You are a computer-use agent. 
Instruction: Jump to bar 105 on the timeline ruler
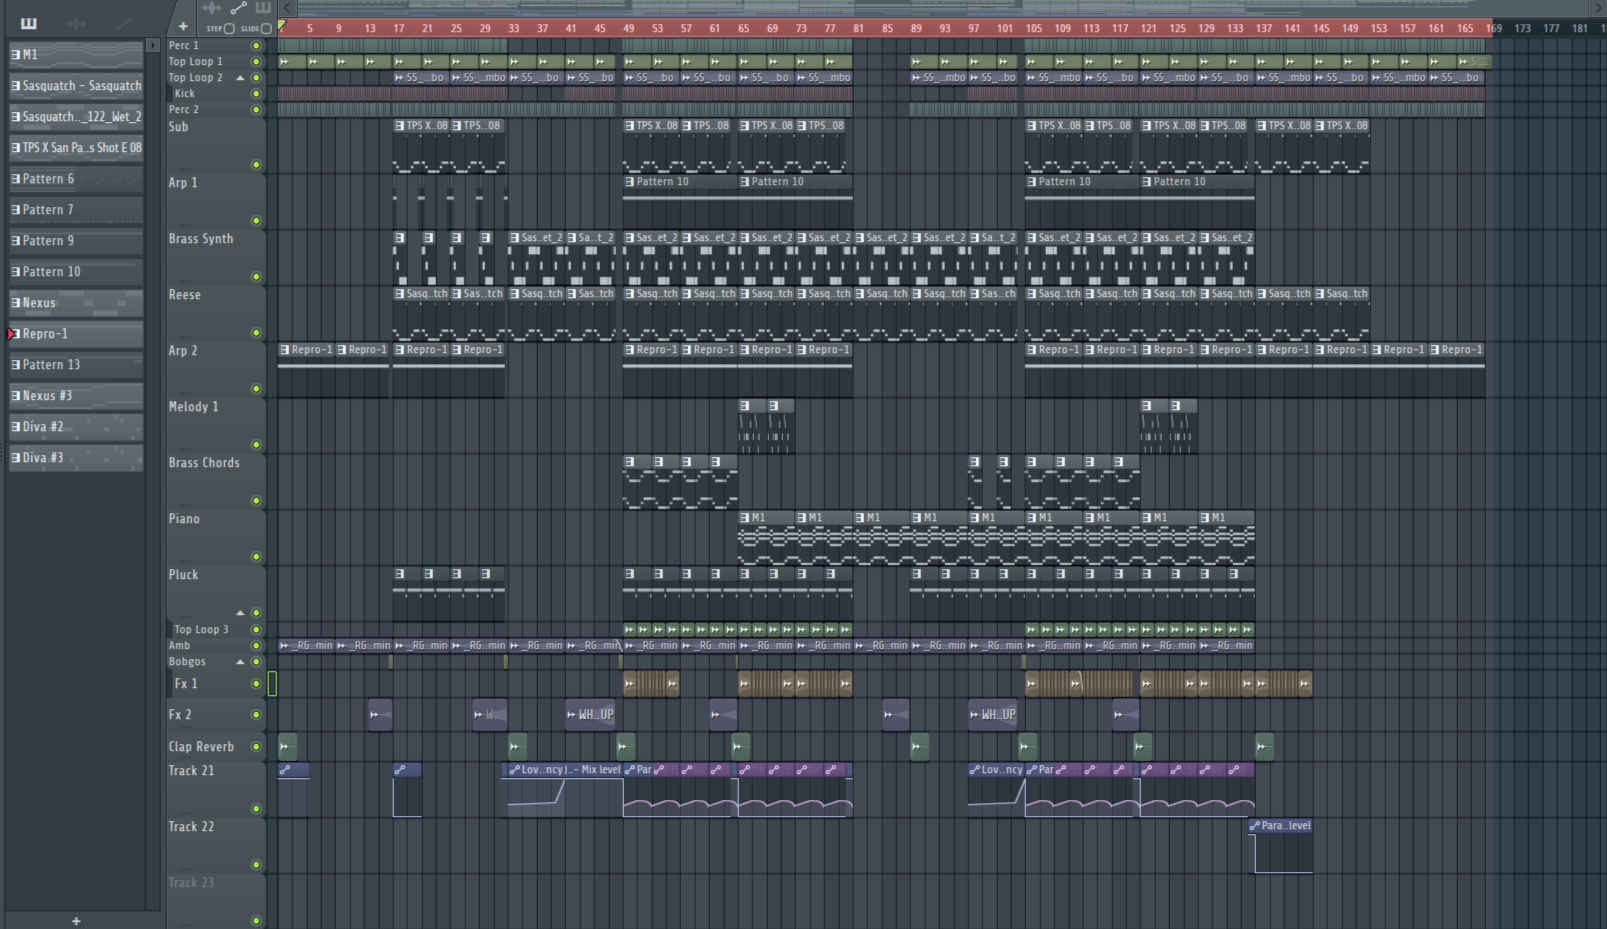point(1033,28)
